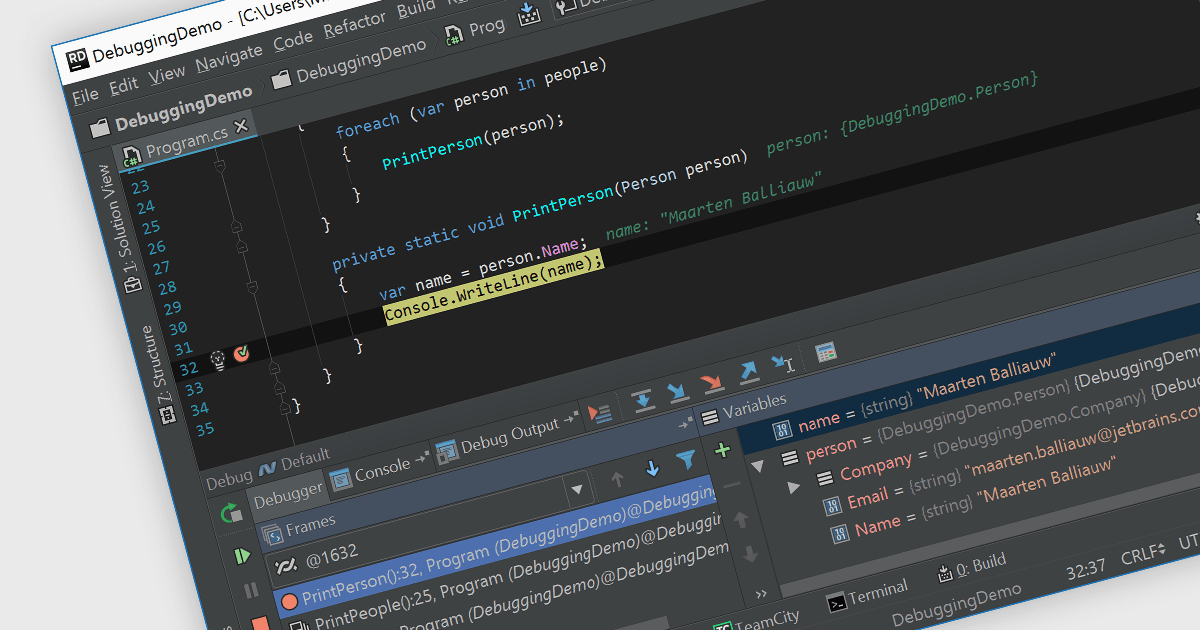Click the Build solution toolbar icon
This screenshot has height=630, width=1200.
pos(528,15)
